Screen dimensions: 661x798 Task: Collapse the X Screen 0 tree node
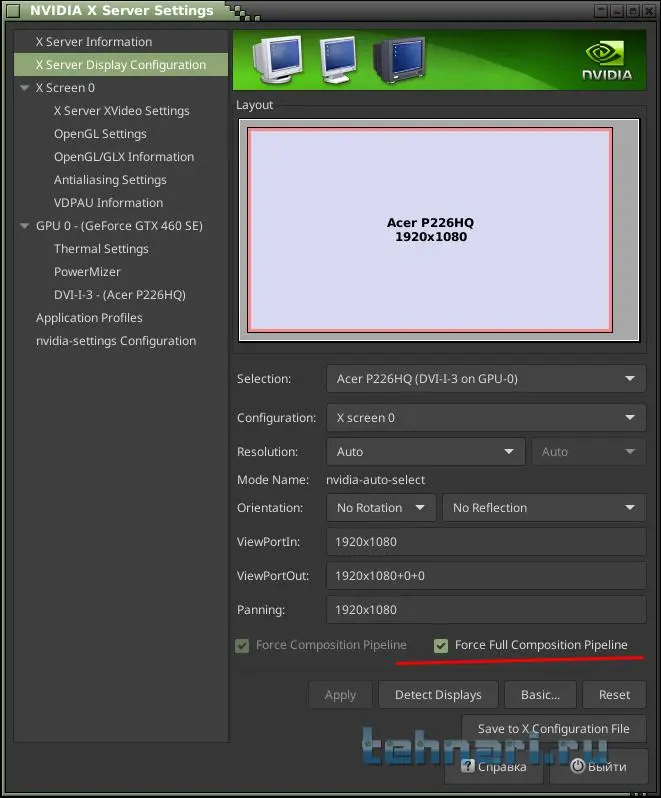(24, 88)
